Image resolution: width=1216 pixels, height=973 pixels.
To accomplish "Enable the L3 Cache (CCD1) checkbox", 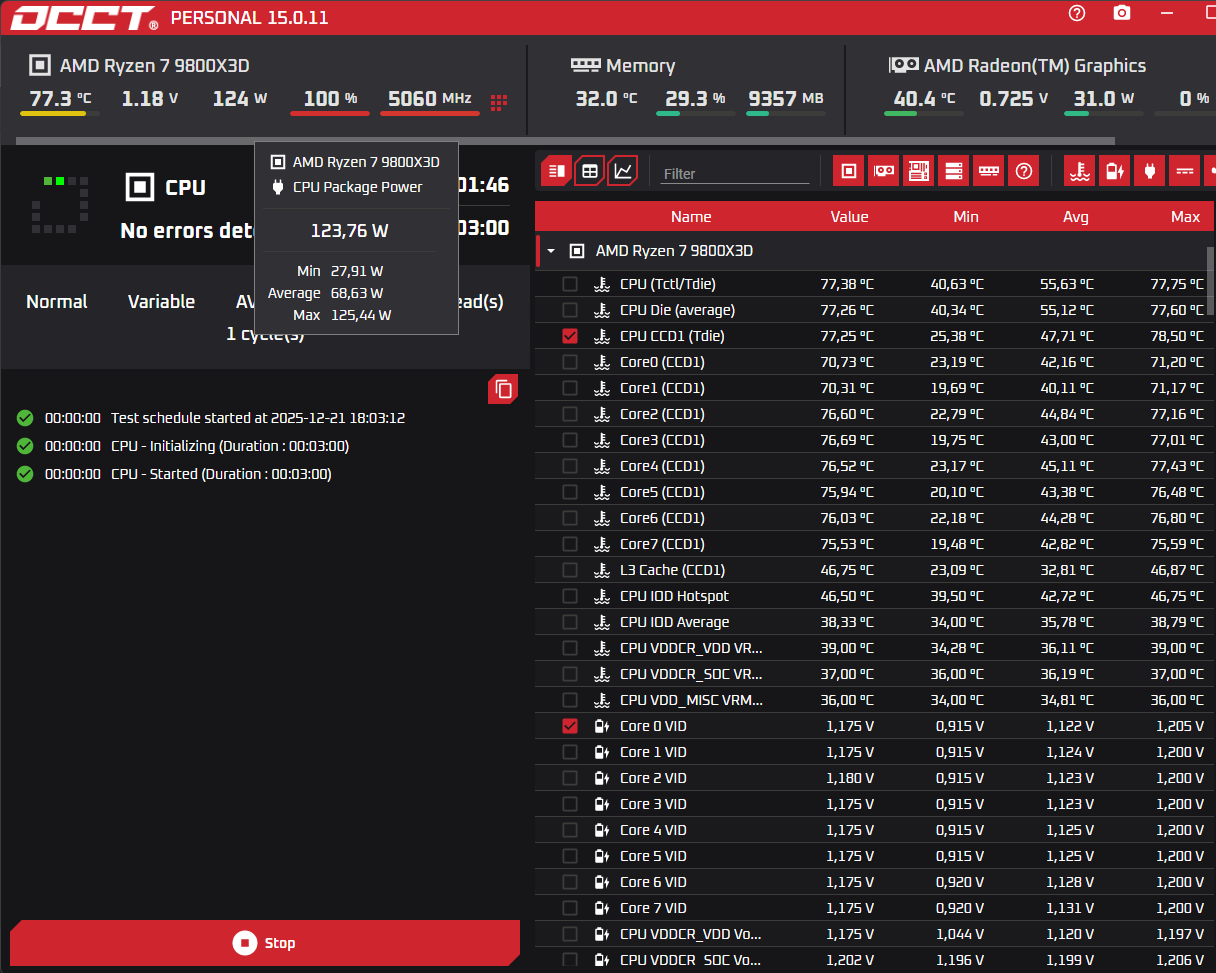I will point(570,570).
